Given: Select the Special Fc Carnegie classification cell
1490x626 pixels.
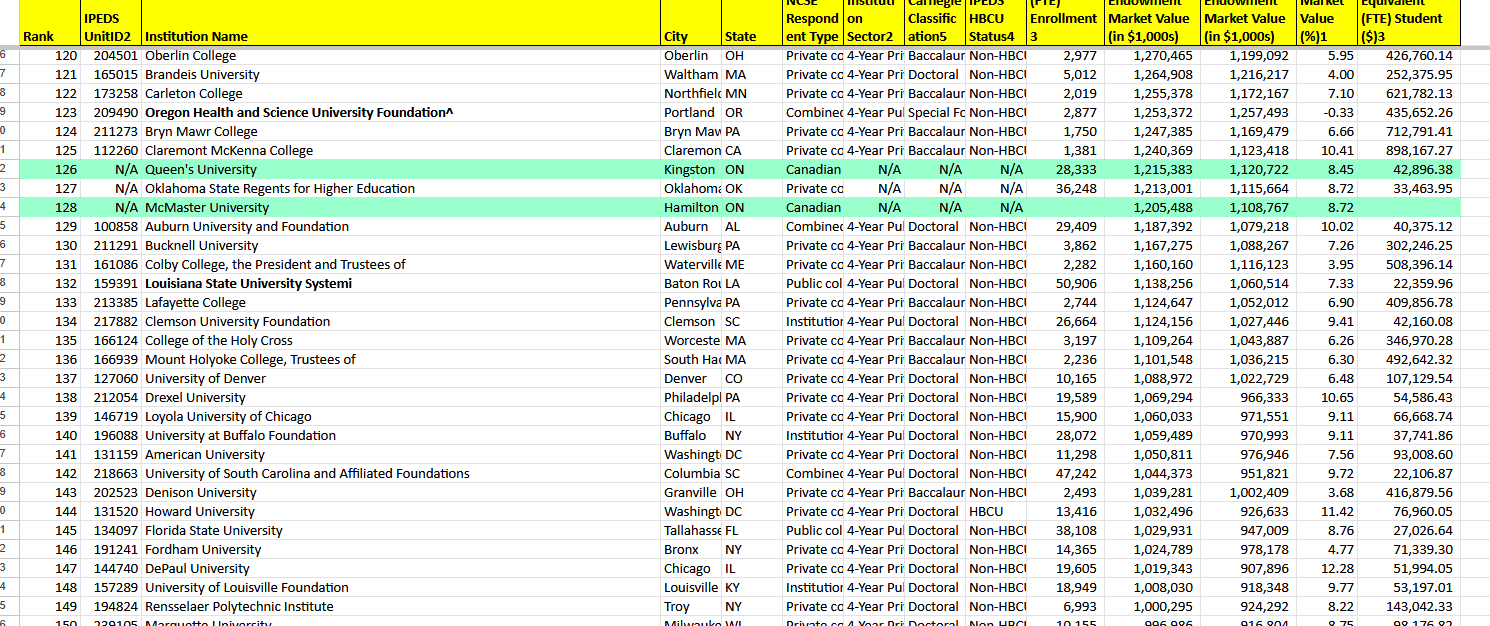Looking at the screenshot, I should tap(936, 113).
